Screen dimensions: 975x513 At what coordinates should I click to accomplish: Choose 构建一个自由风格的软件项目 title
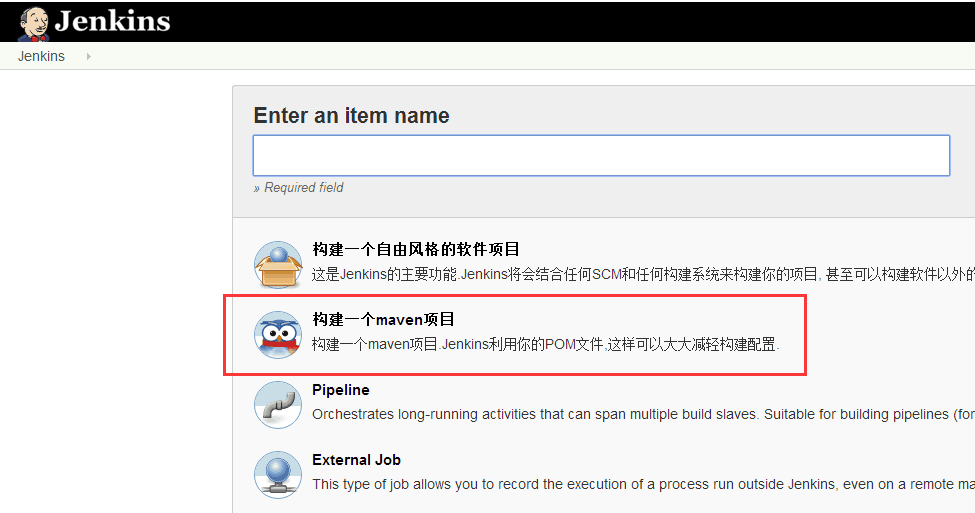tap(415, 249)
